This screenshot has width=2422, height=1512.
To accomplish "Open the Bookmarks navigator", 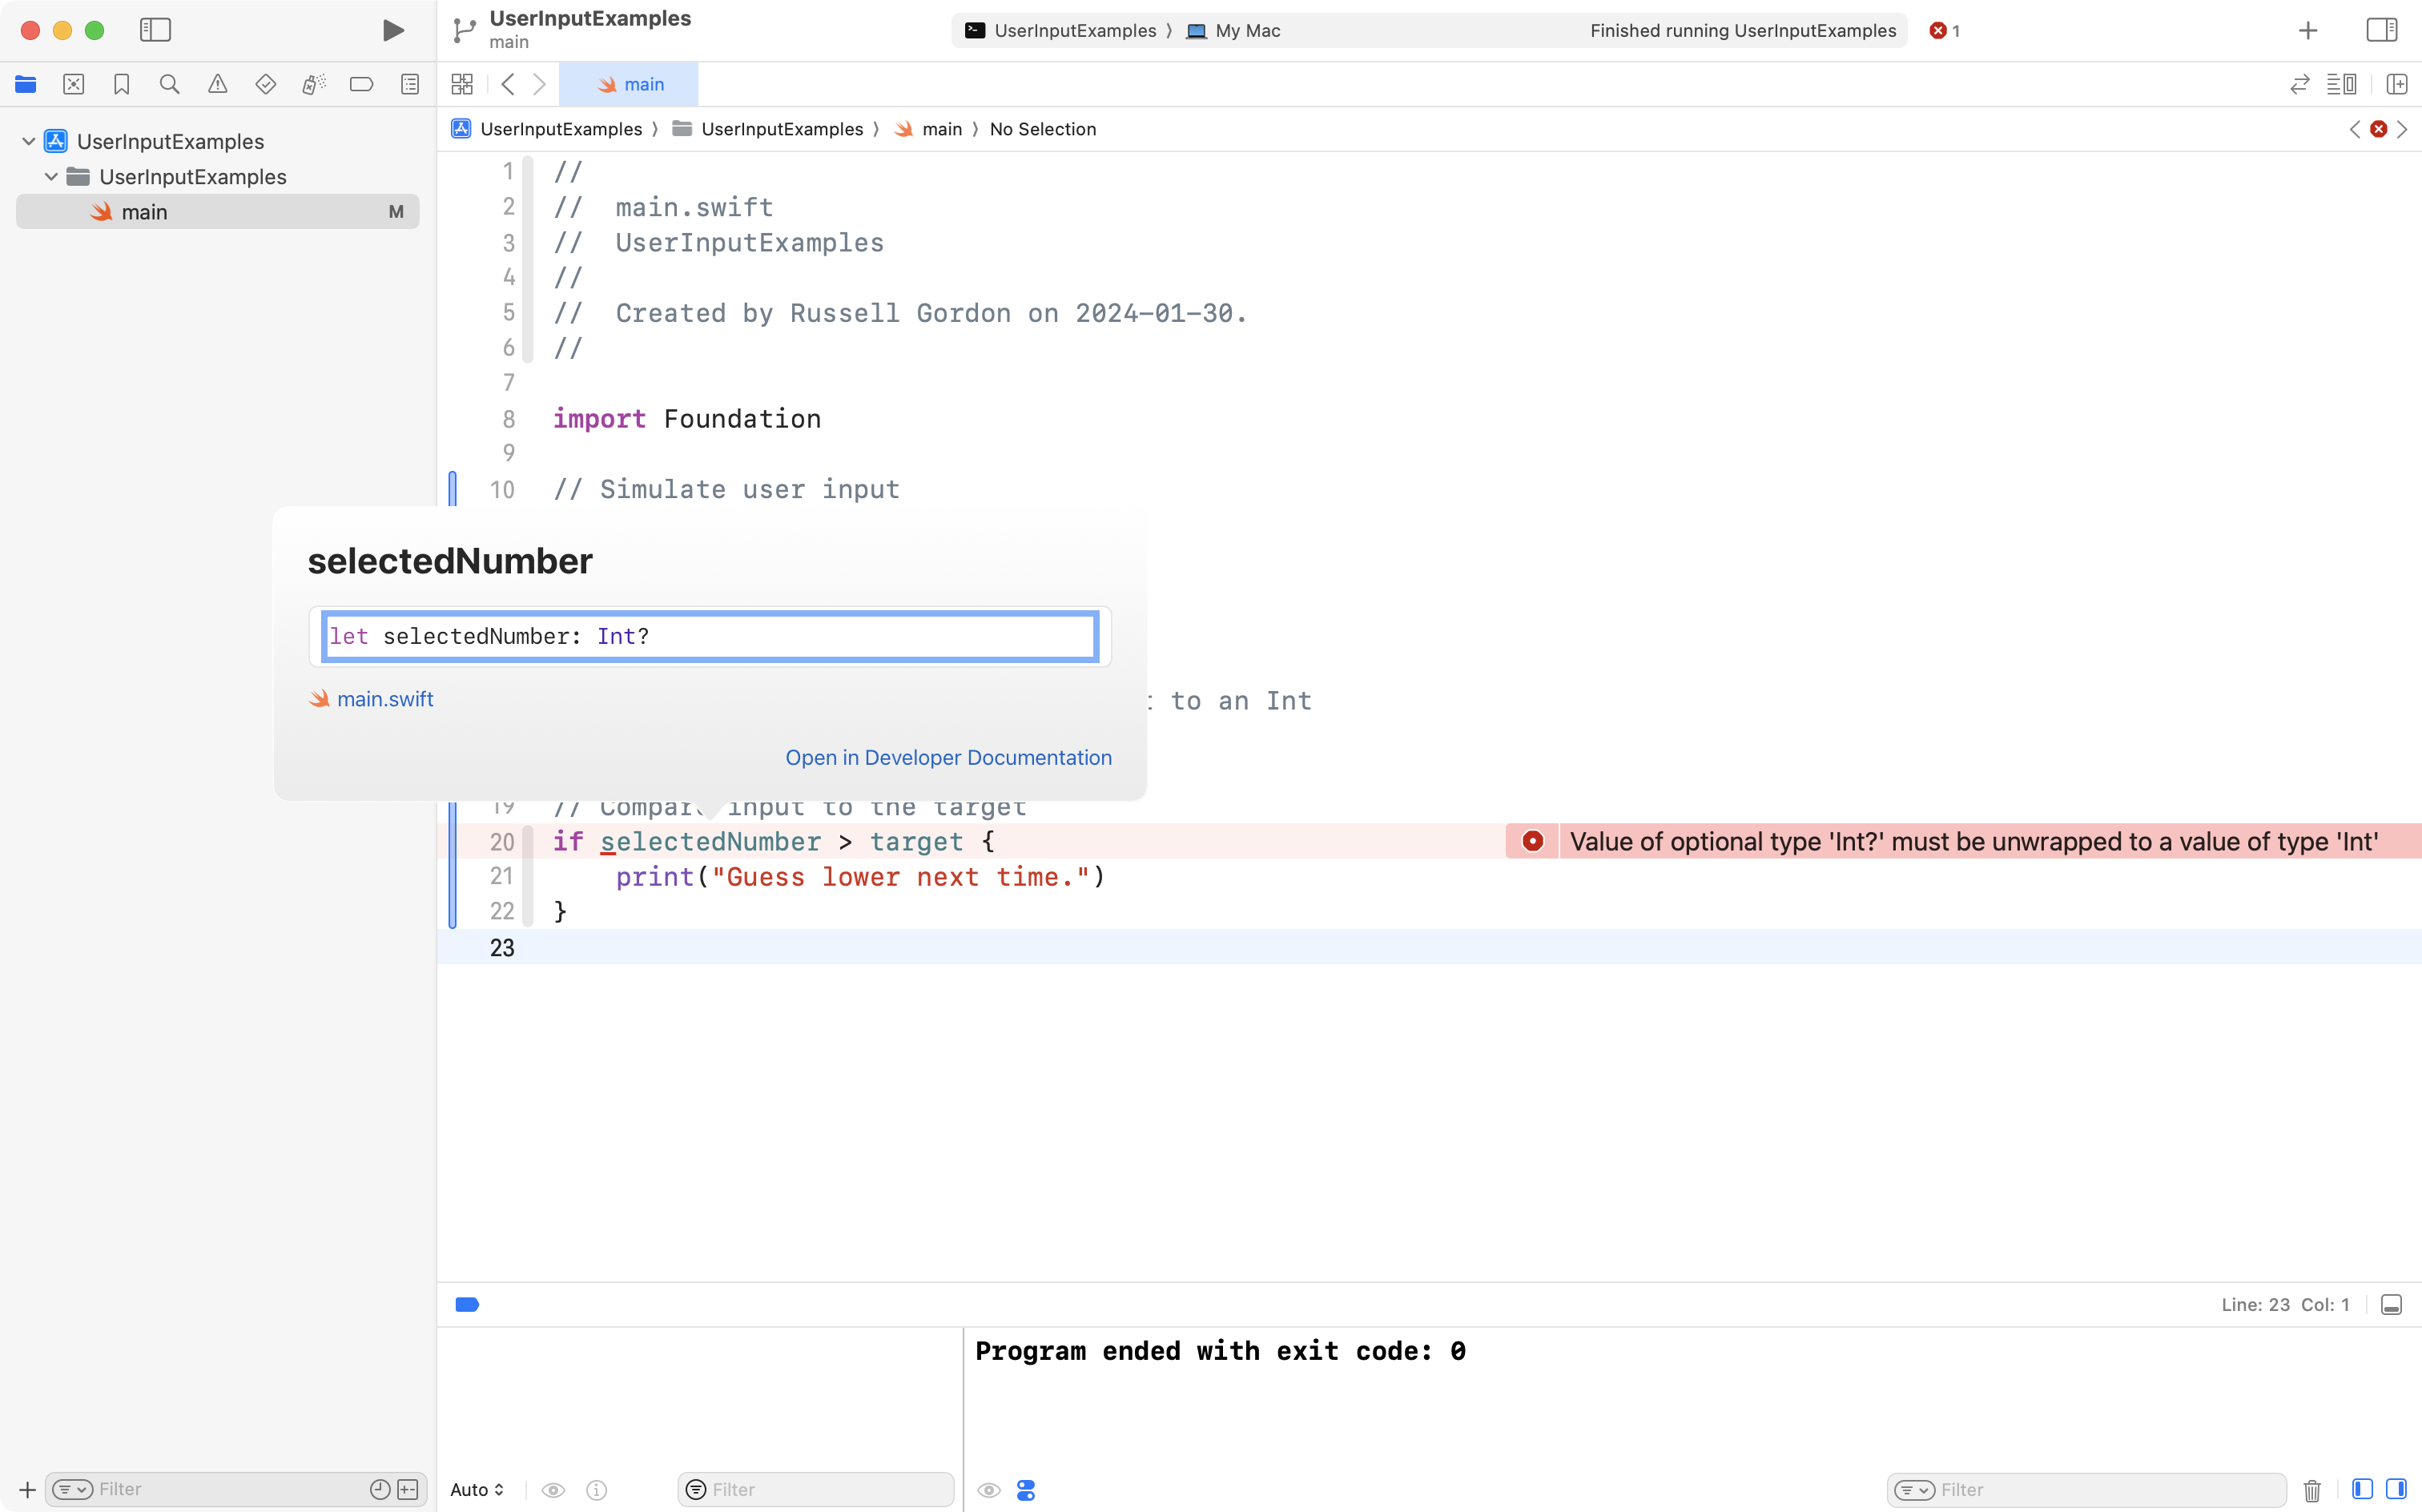I will point(121,84).
